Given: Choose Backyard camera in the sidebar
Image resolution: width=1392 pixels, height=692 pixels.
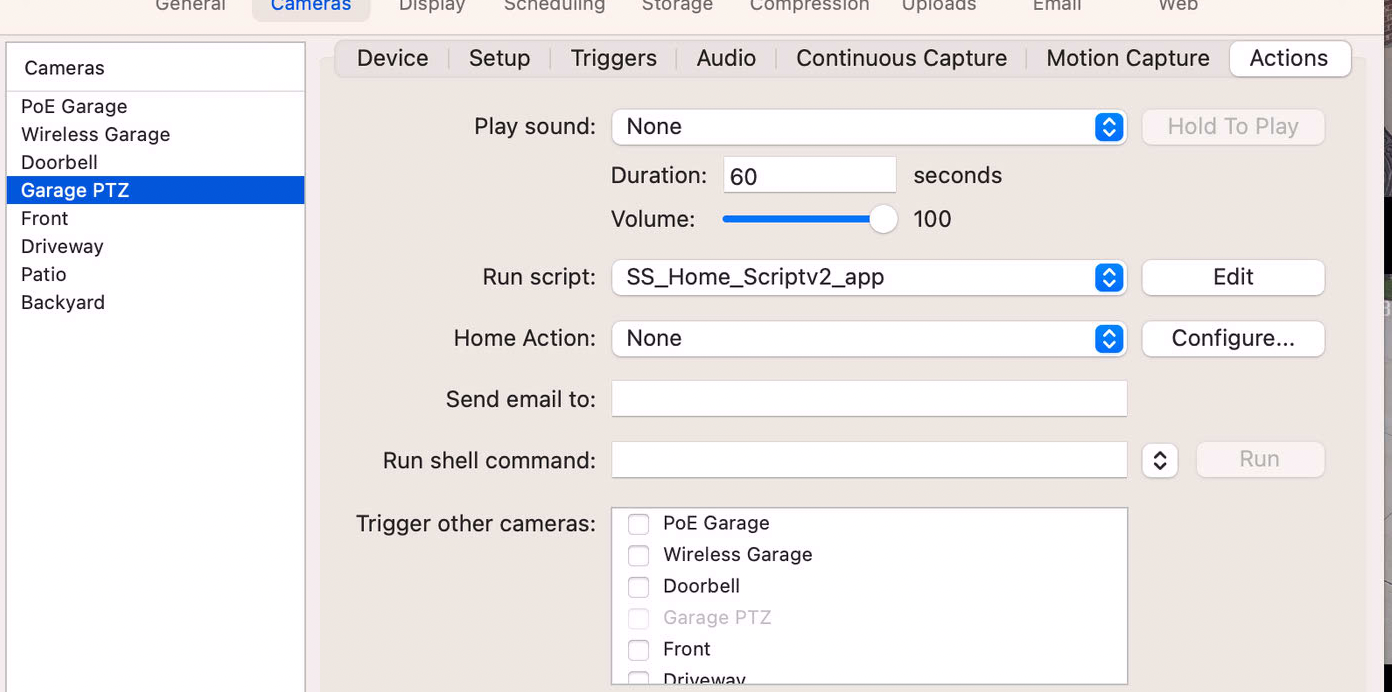Looking at the screenshot, I should click(62, 302).
